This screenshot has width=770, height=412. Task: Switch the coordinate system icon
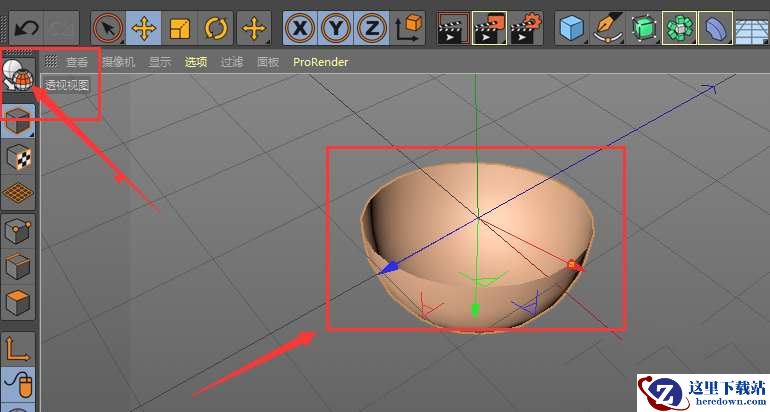409,29
